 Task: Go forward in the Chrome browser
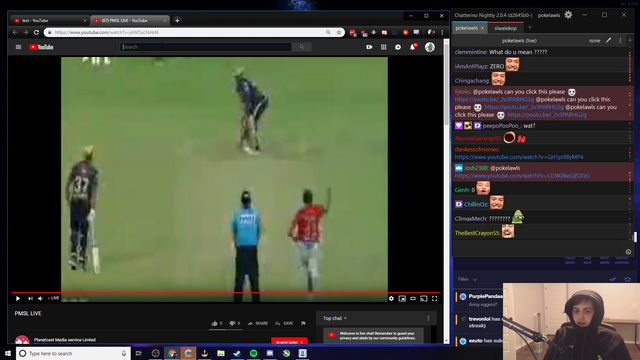[x=25, y=32]
